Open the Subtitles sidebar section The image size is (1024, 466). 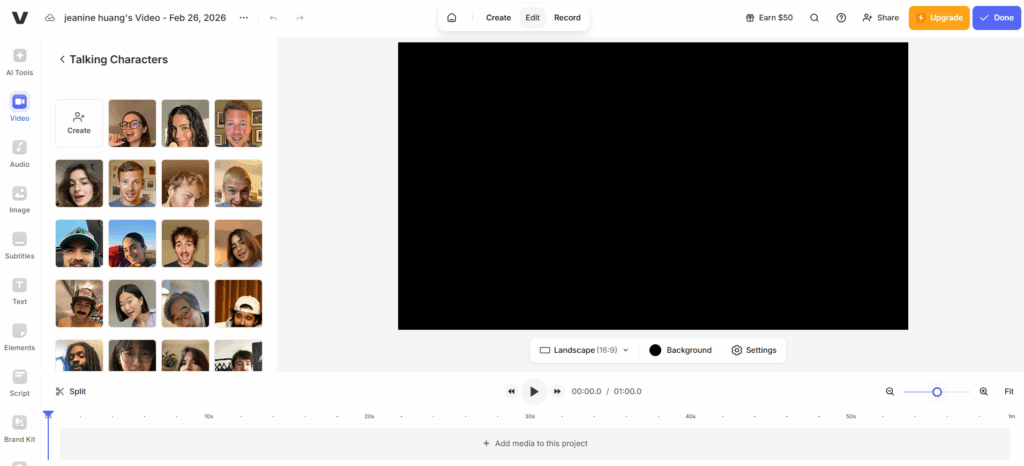pyautogui.click(x=20, y=245)
